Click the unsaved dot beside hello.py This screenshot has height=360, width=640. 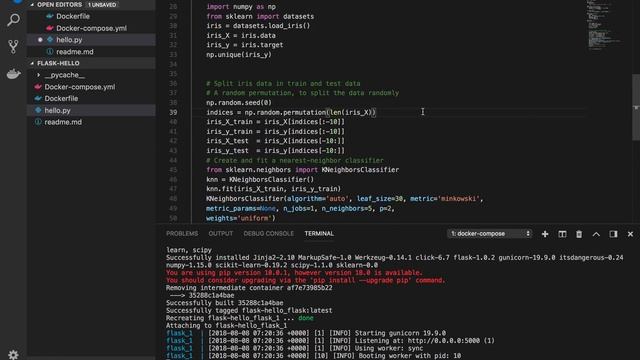40,40
